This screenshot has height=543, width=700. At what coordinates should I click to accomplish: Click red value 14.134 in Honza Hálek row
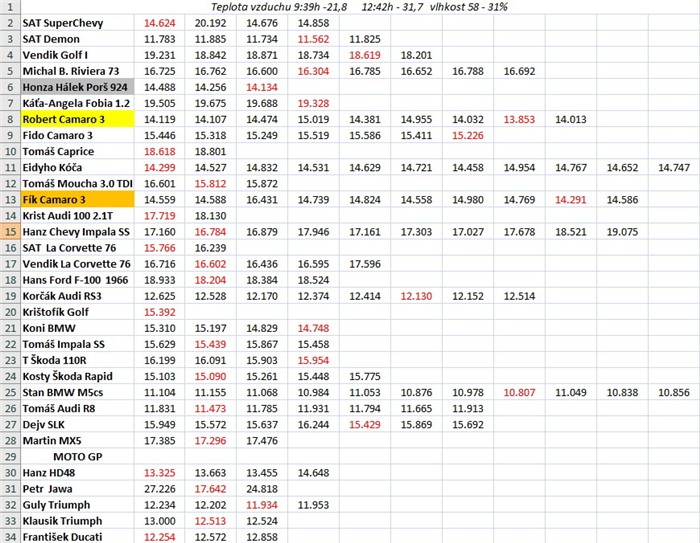[x=262, y=88]
